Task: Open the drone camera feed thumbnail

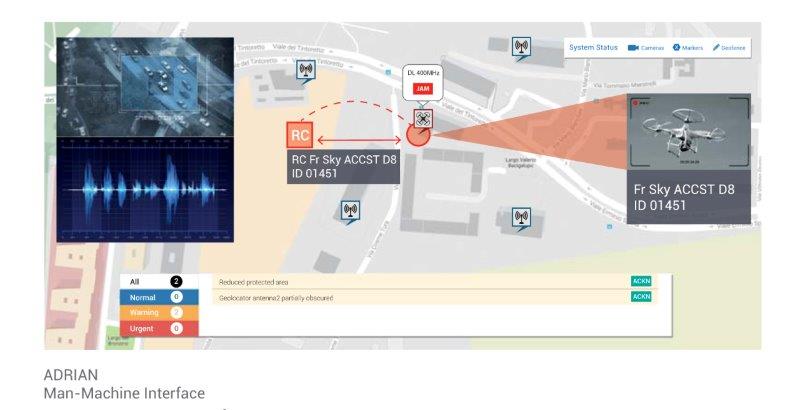Action: (689, 132)
